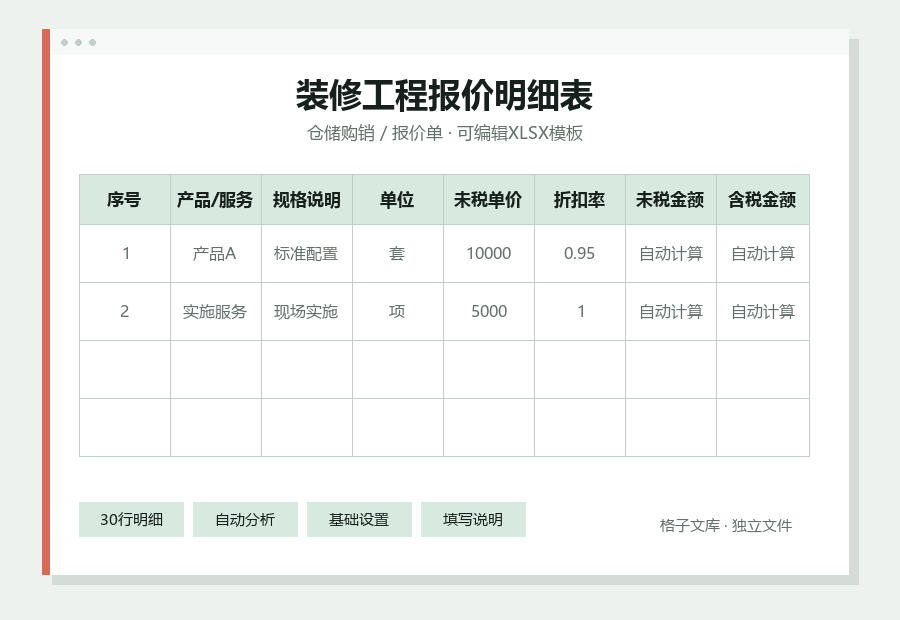Select the 单位 column header
Viewport: 900px width, 620px height.
(398, 200)
